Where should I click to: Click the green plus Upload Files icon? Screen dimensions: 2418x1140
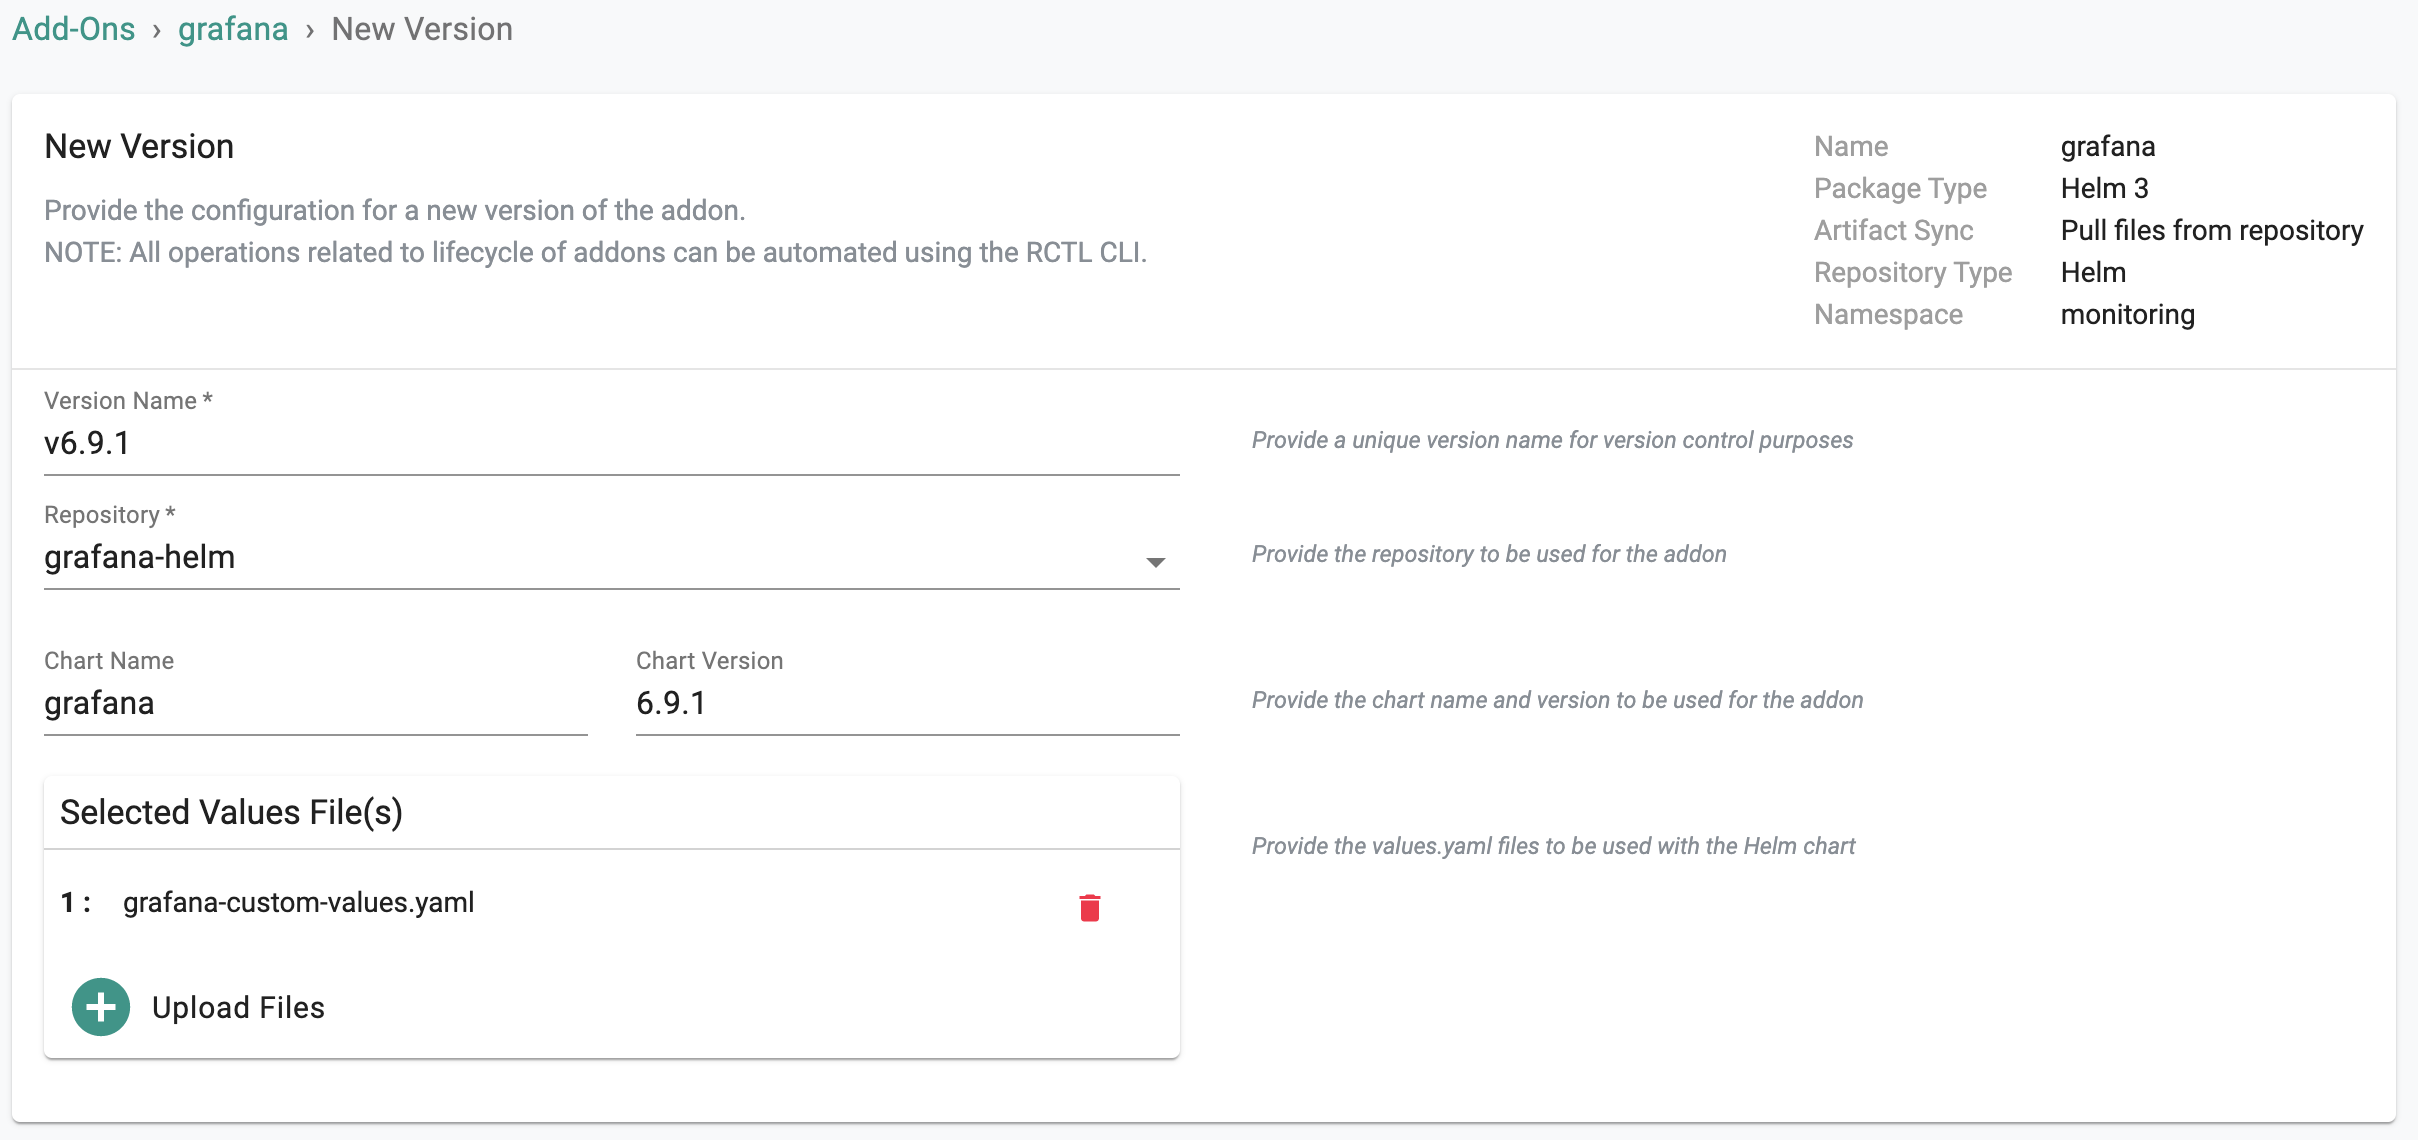[x=101, y=1007]
